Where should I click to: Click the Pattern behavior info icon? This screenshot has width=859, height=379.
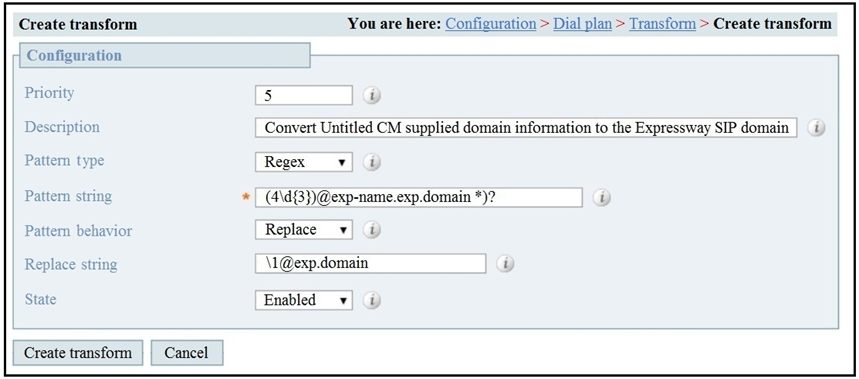[x=372, y=230]
